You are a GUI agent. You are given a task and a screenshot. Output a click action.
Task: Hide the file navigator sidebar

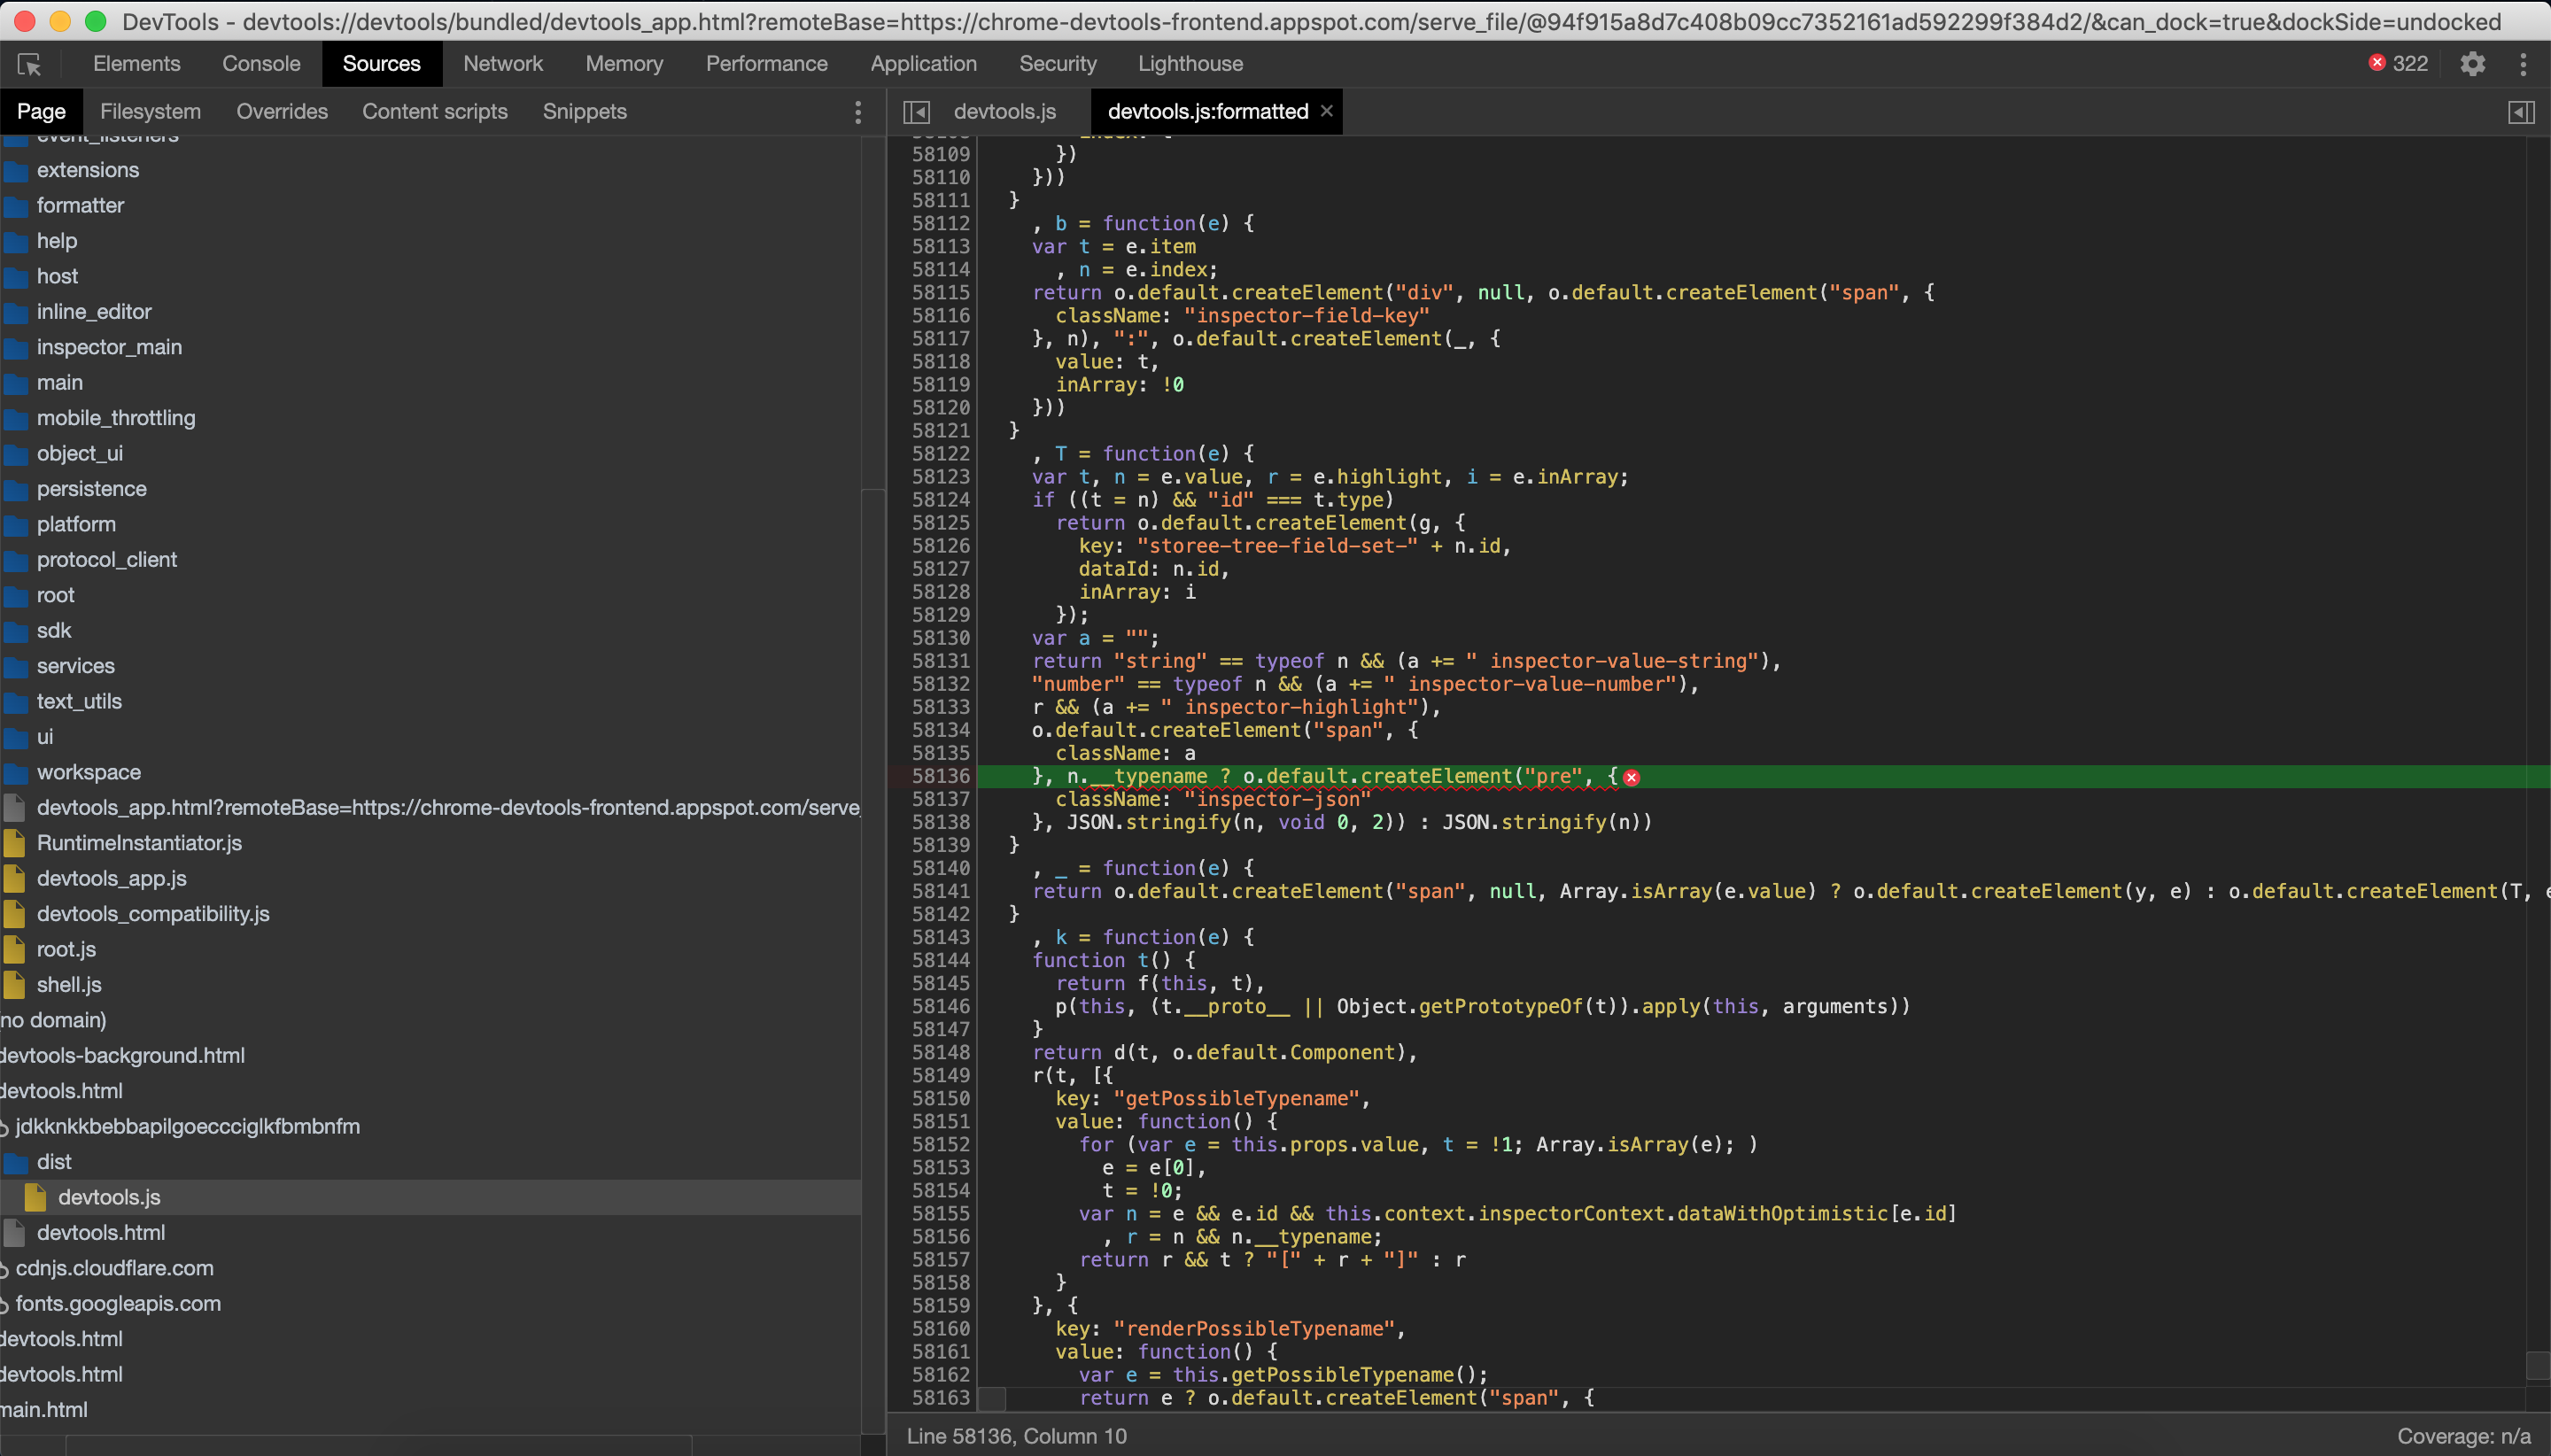click(916, 112)
